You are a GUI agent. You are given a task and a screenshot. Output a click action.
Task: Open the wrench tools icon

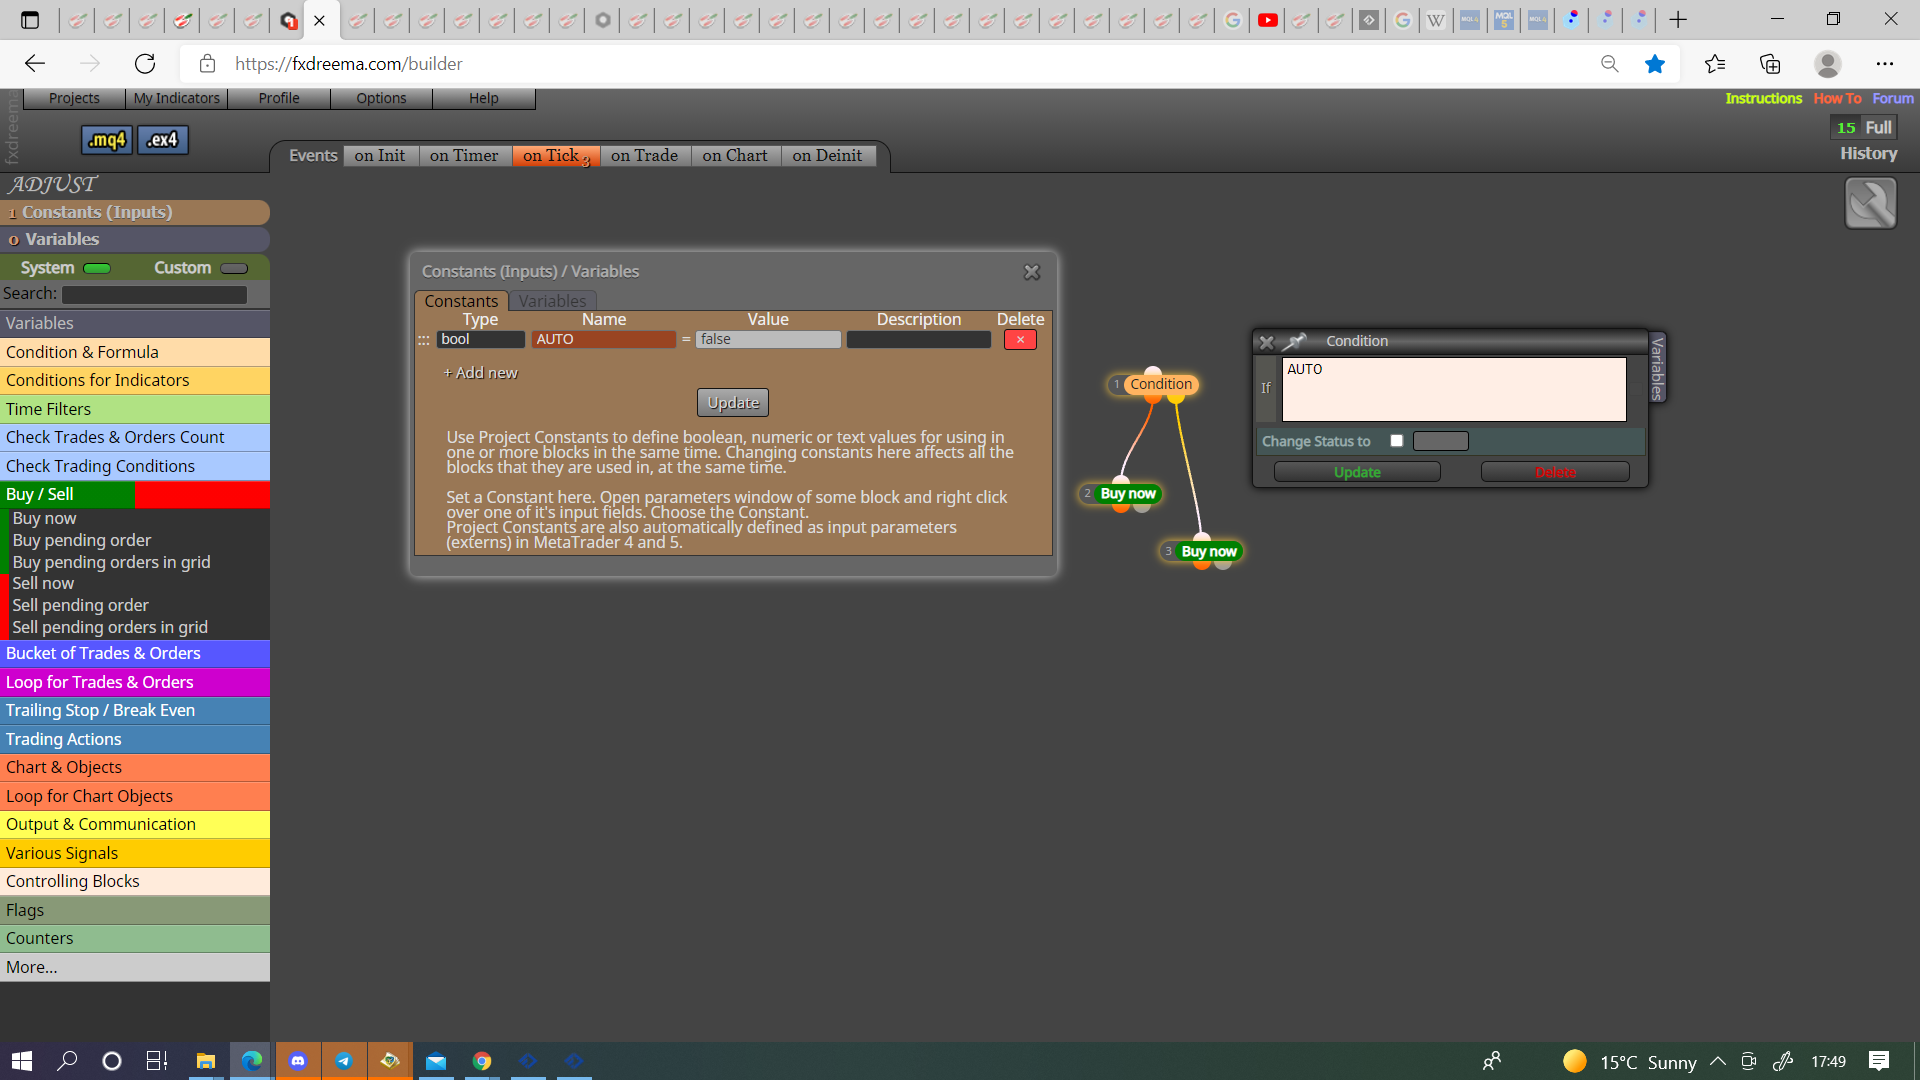tap(1870, 204)
